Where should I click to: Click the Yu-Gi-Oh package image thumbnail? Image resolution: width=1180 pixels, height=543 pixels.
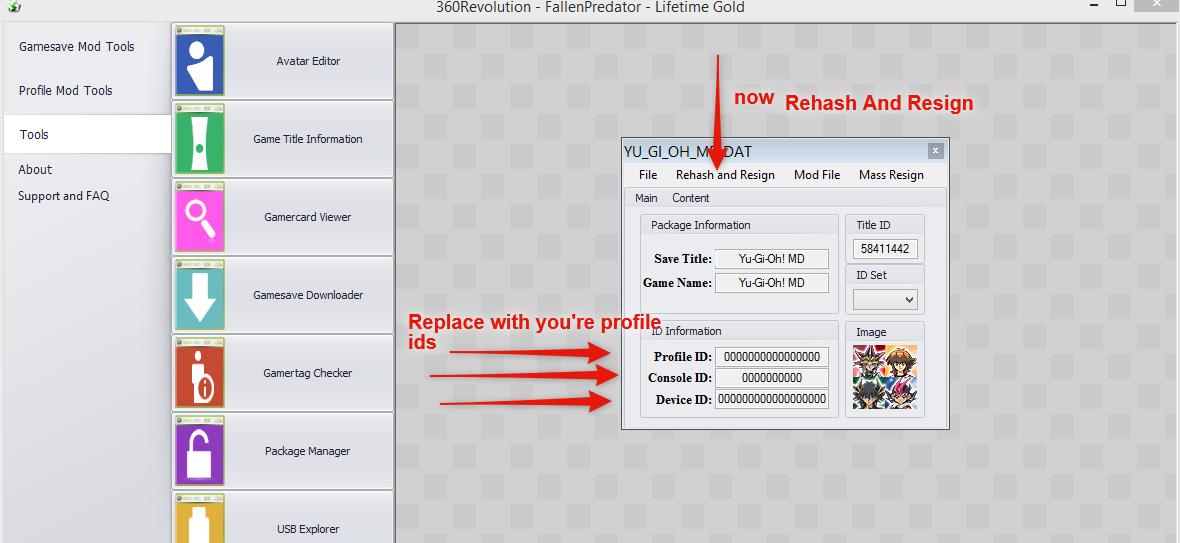point(885,377)
